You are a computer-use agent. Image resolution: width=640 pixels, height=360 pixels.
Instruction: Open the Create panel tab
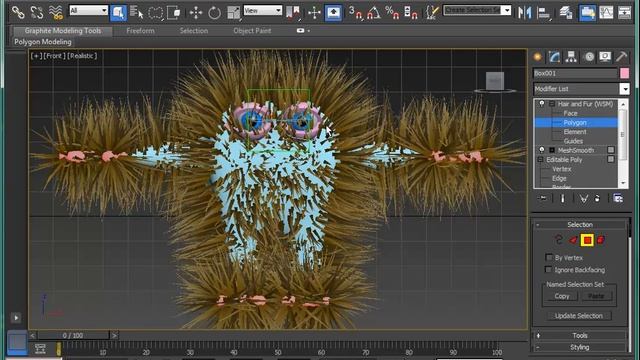click(538, 57)
